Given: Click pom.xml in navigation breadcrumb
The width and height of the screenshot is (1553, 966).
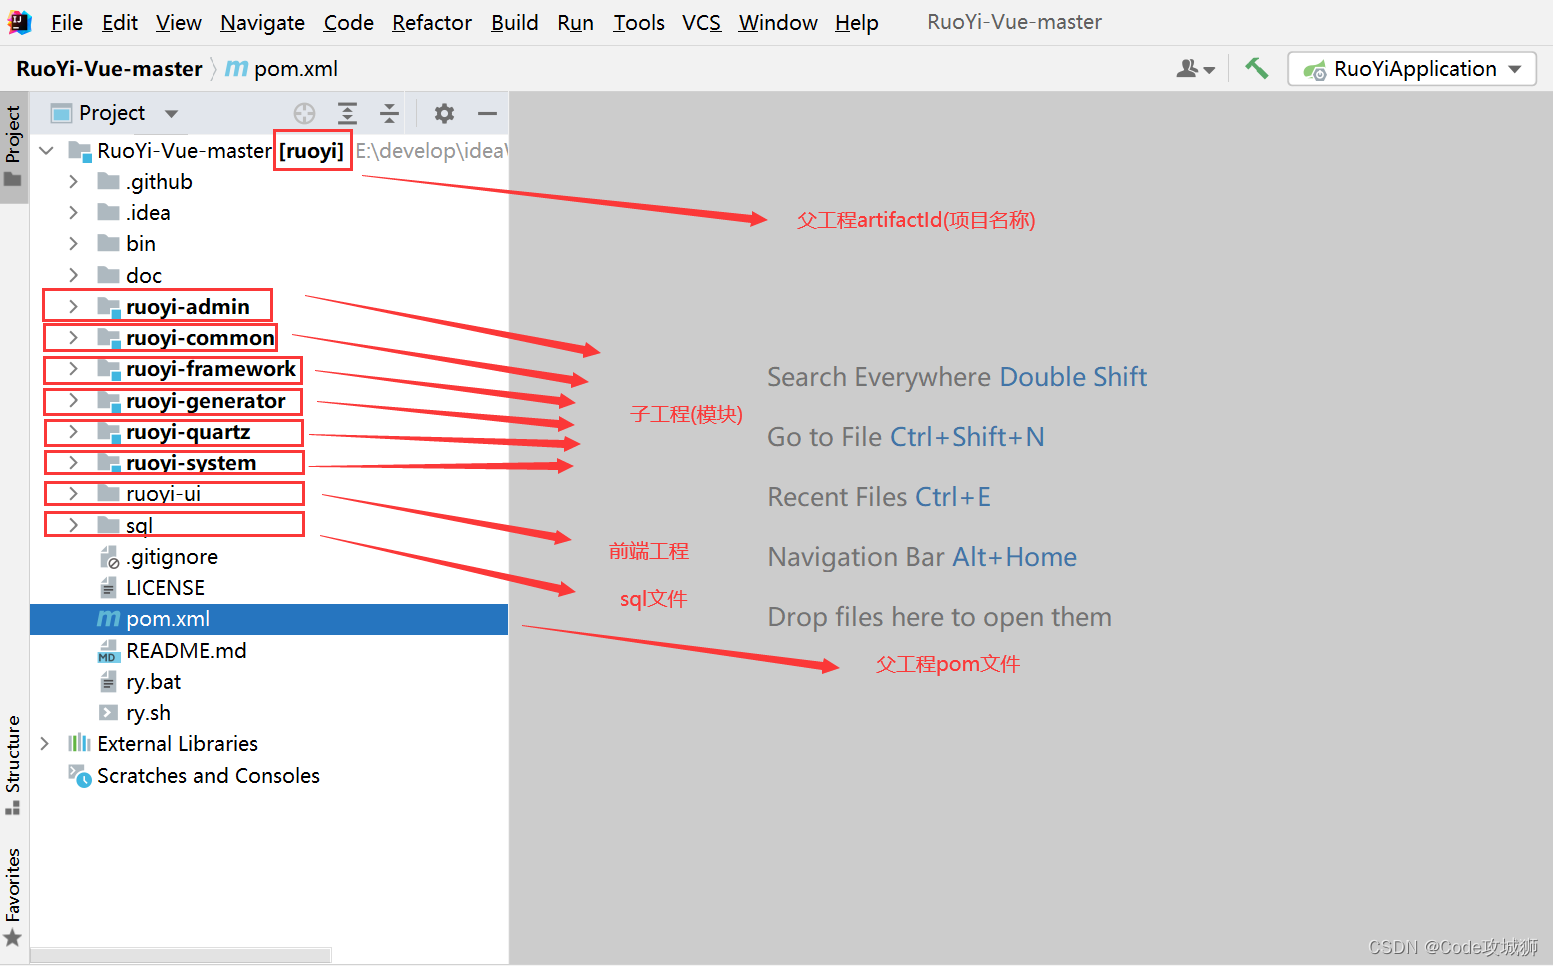Looking at the screenshot, I should click(295, 69).
